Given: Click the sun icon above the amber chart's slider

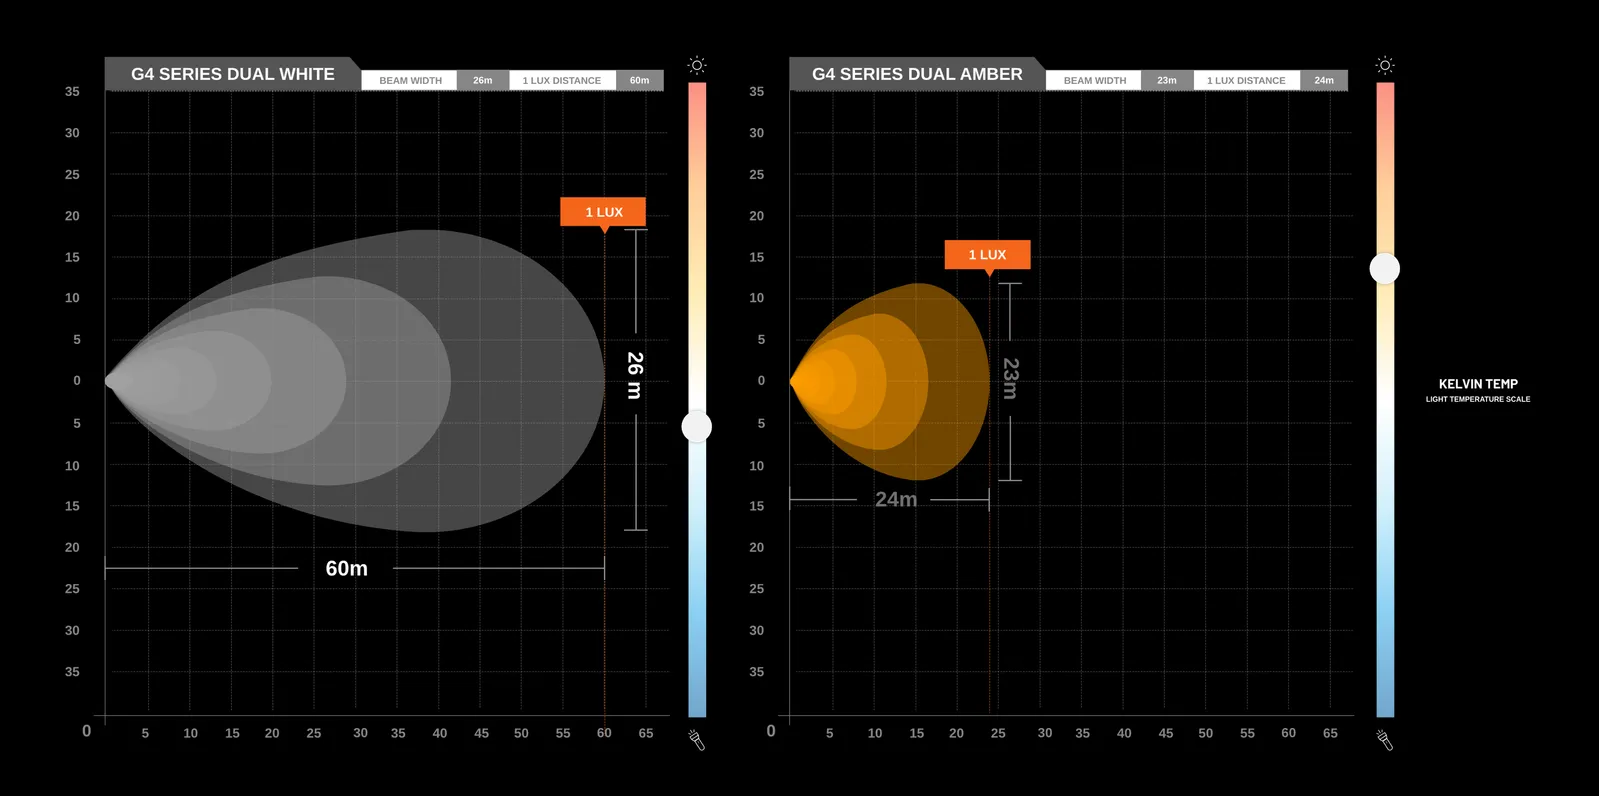Looking at the screenshot, I should tap(1384, 65).
